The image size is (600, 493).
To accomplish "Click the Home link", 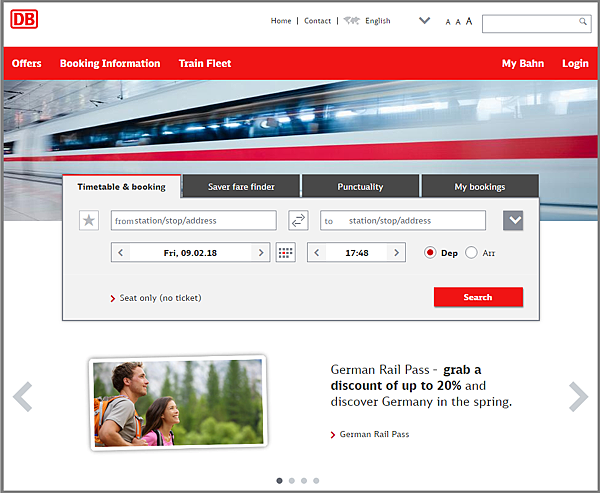I will tap(281, 21).
